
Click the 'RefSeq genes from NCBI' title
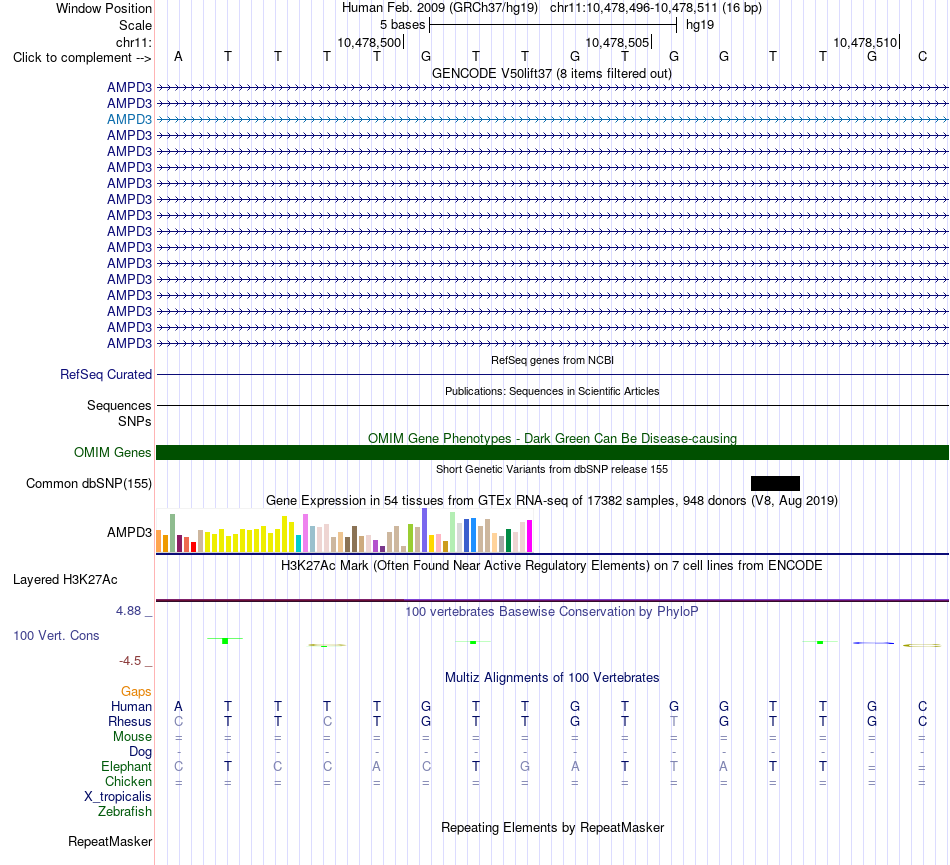pos(552,360)
